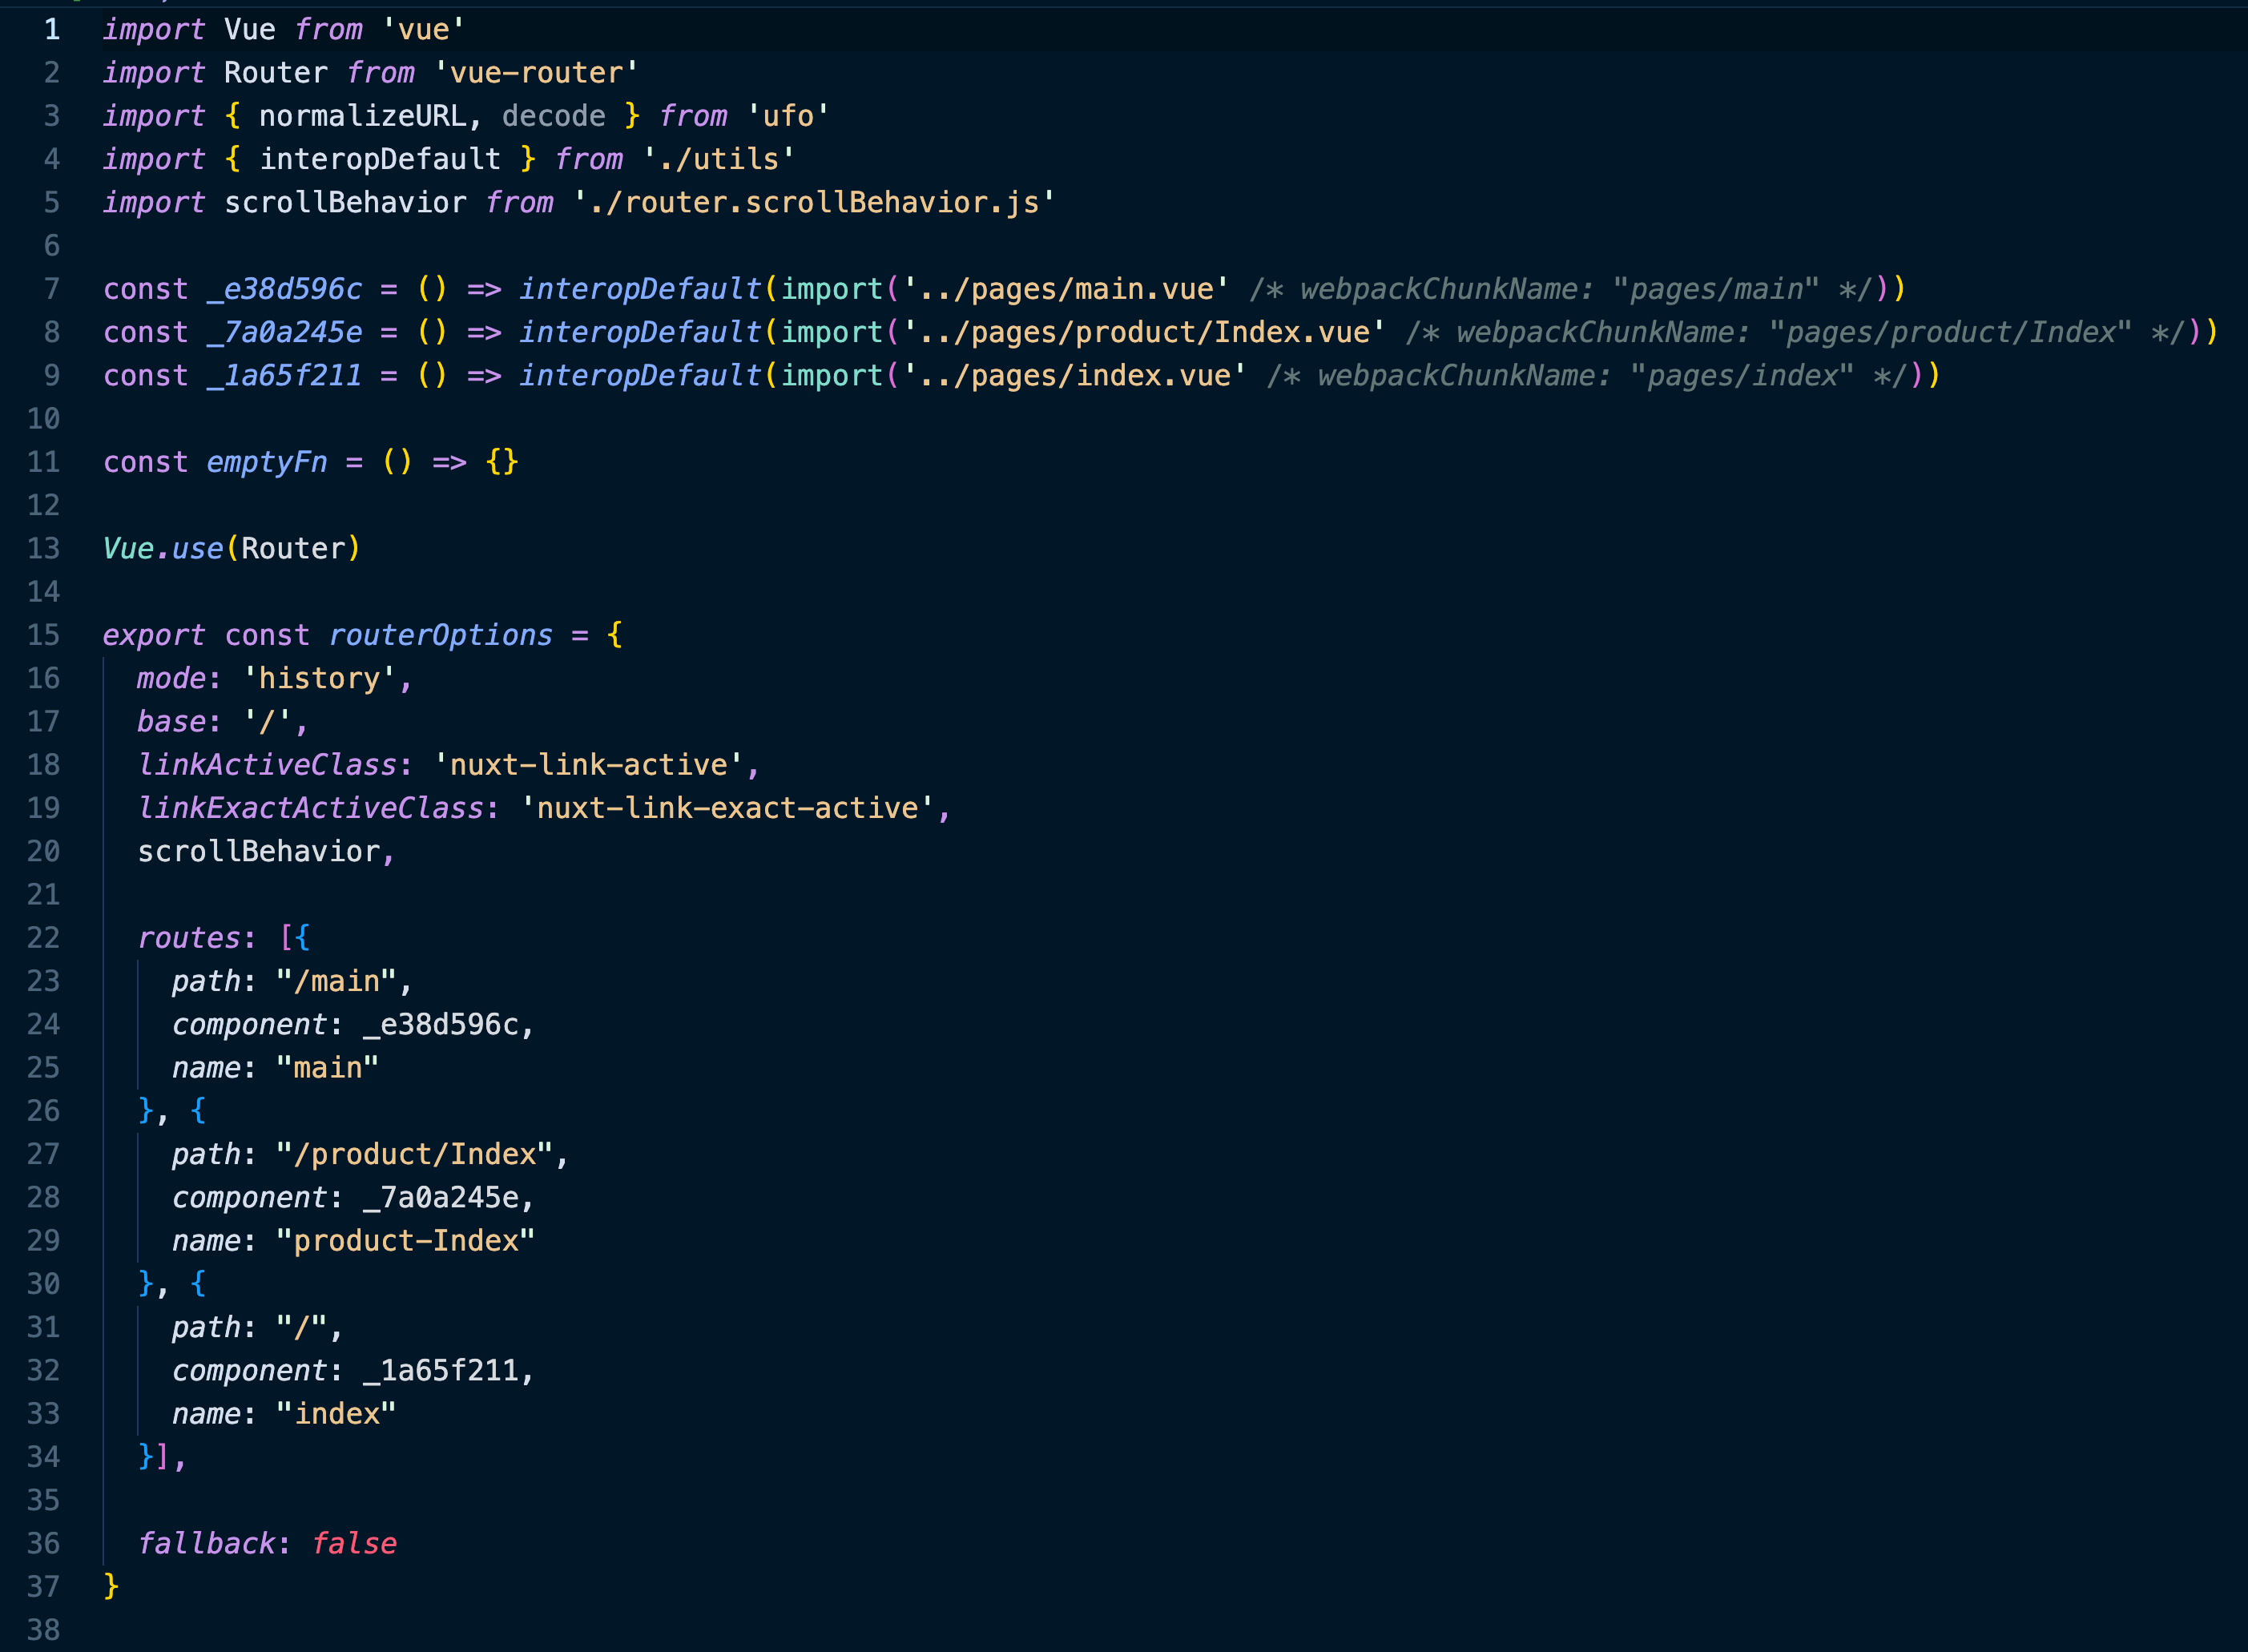Click '../pages/product/Index.vue' import path

coord(1144,332)
